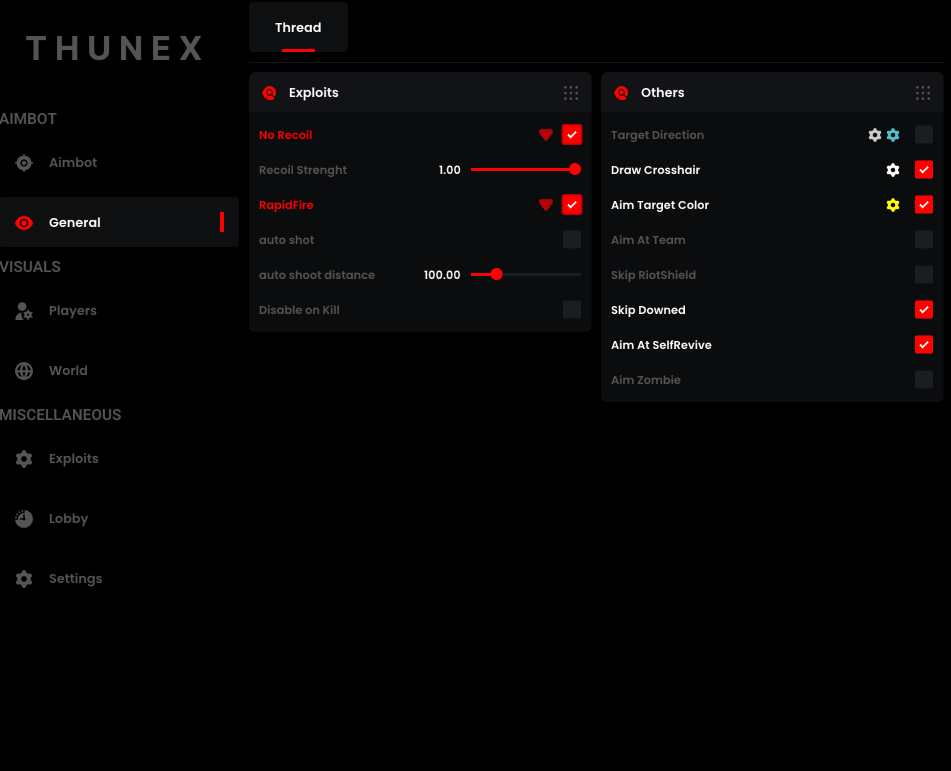Switch to the Thread tab
Viewport: 951px width, 771px height.
pyautogui.click(x=297, y=27)
